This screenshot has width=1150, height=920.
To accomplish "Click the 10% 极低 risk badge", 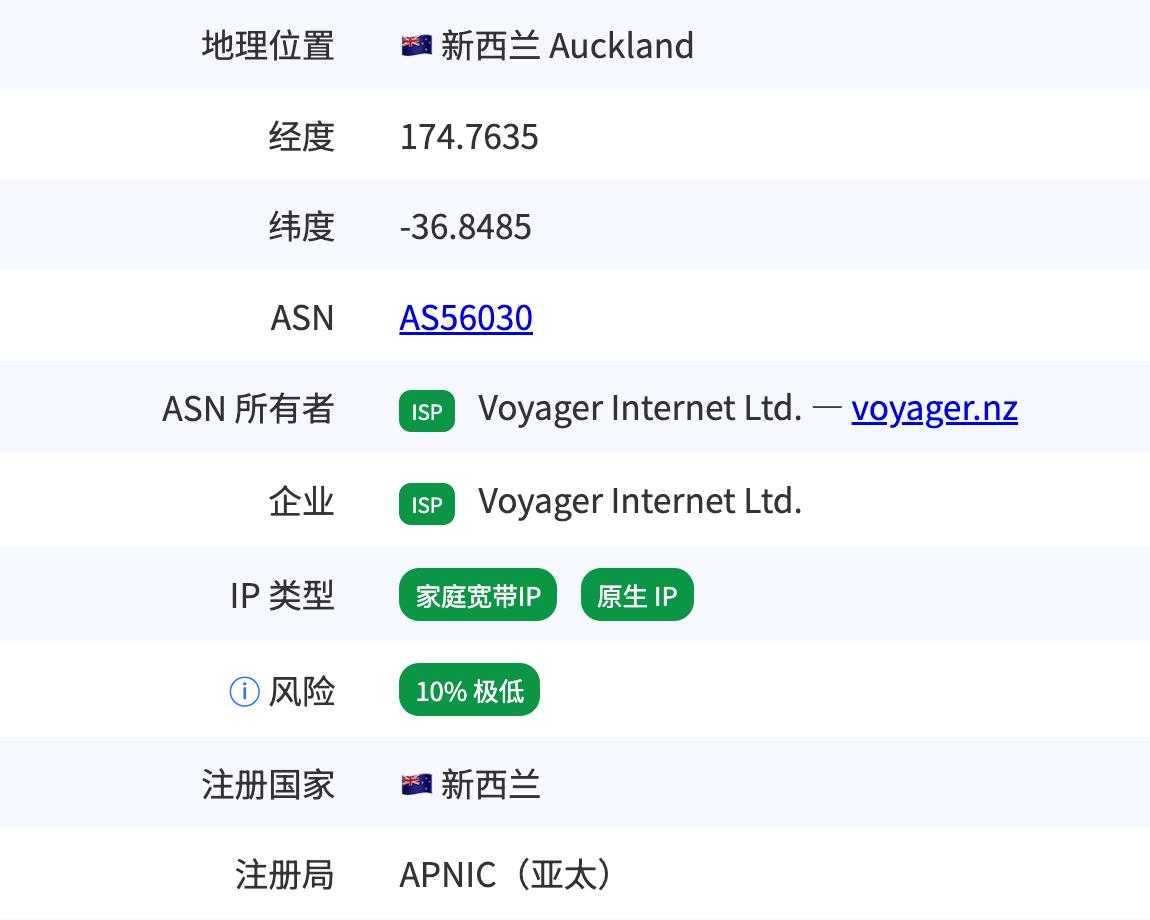I will tap(469, 690).
